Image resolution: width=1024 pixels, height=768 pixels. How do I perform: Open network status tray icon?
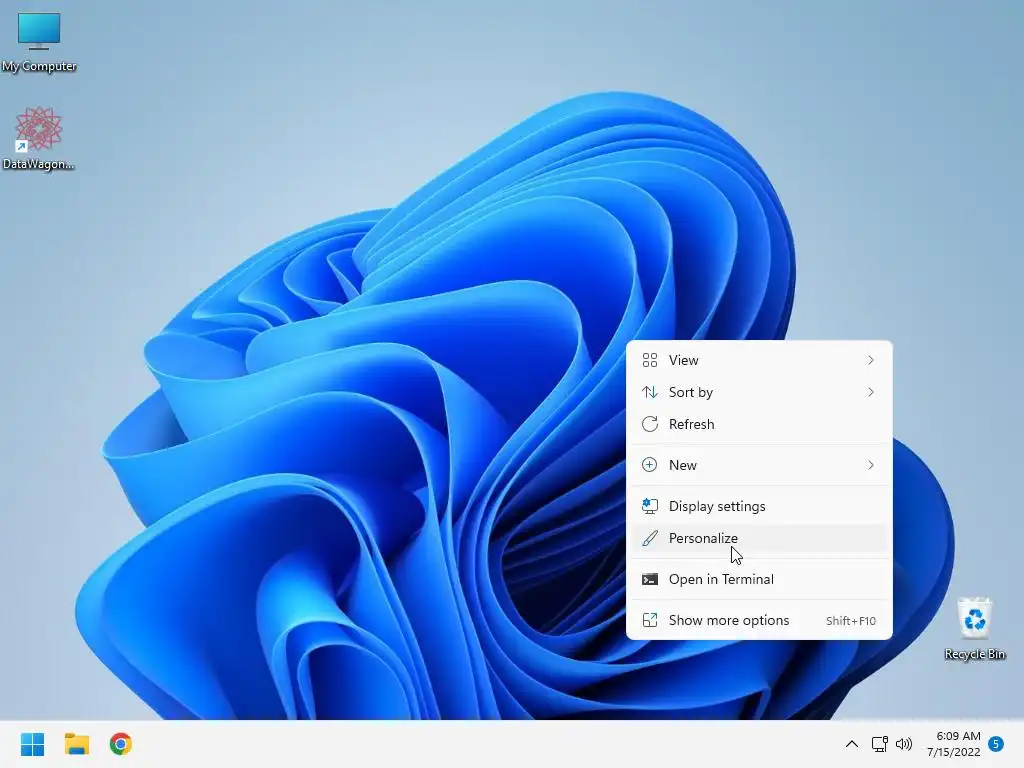[x=879, y=744]
